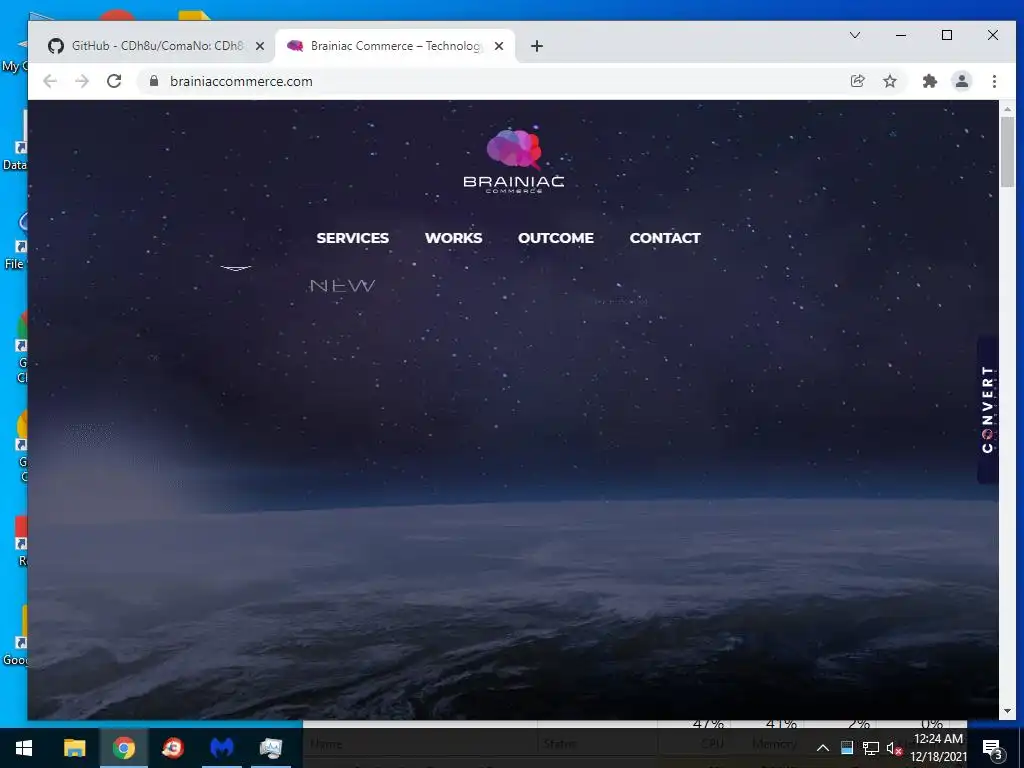Open the Extensions puzzle icon
1024x768 pixels.
click(929, 81)
